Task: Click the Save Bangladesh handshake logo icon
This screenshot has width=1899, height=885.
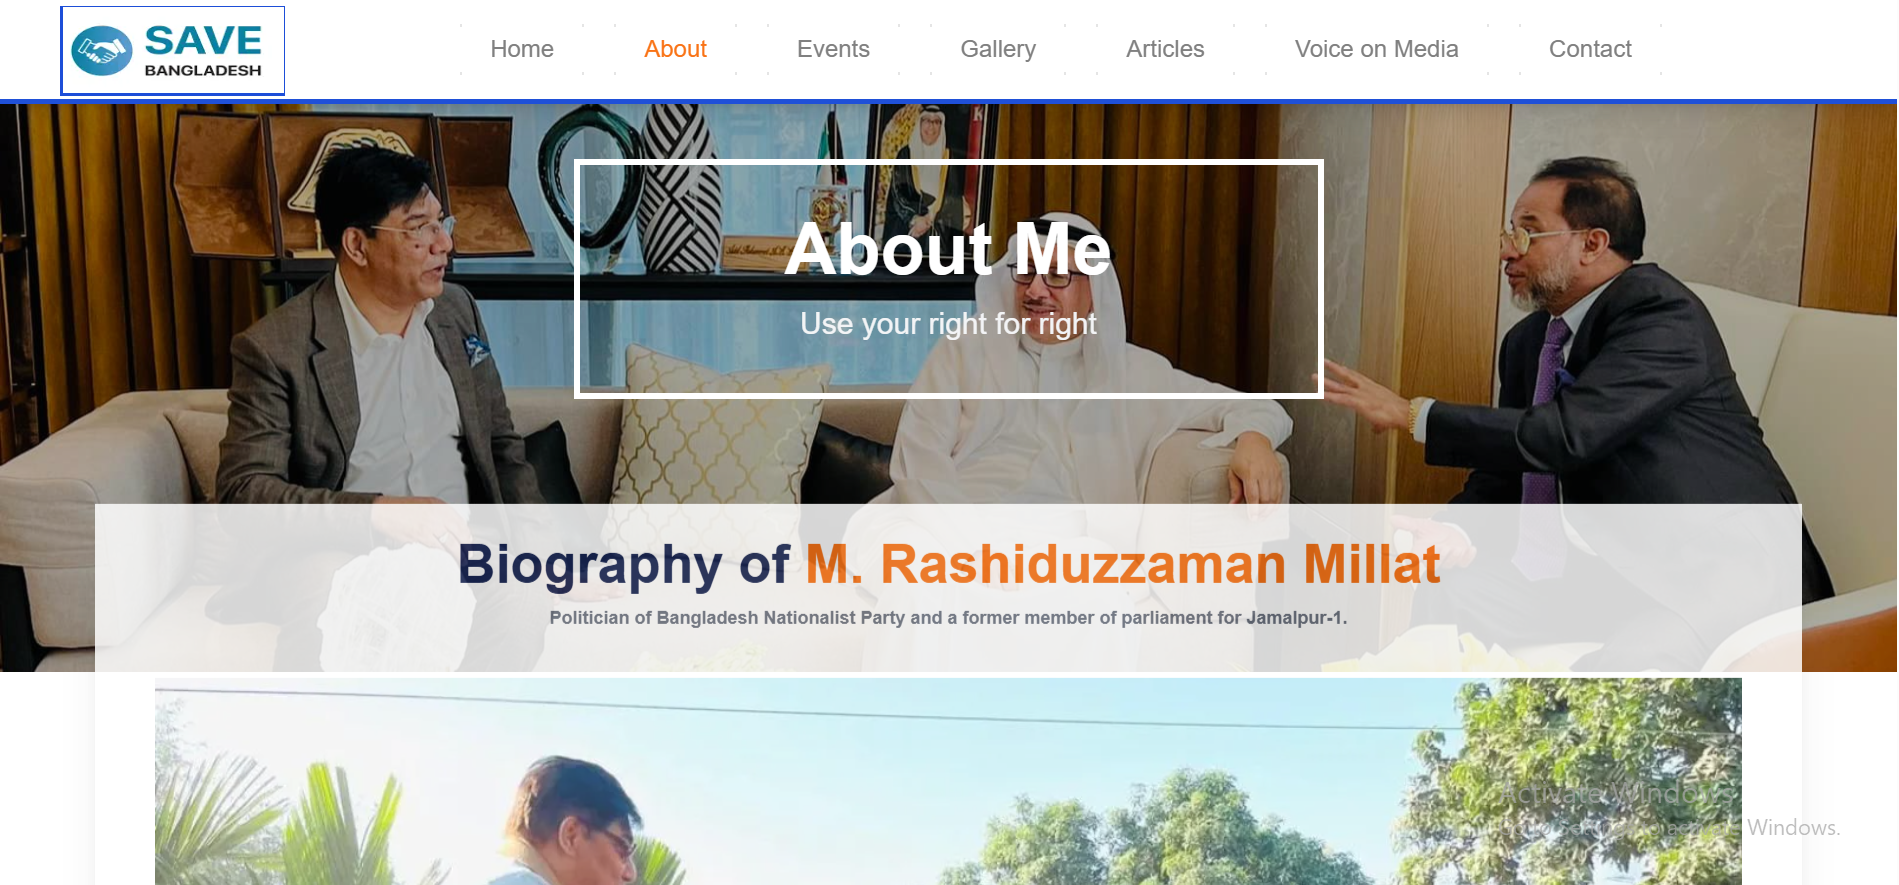Action: 102,51
